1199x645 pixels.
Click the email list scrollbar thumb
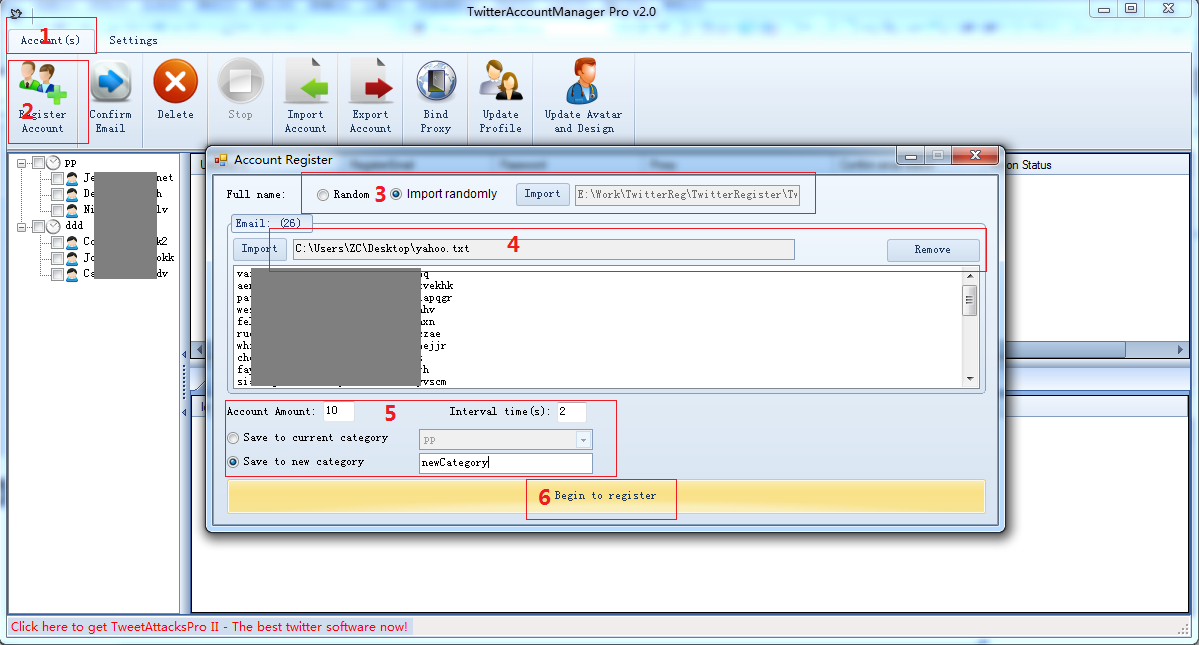(x=970, y=300)
